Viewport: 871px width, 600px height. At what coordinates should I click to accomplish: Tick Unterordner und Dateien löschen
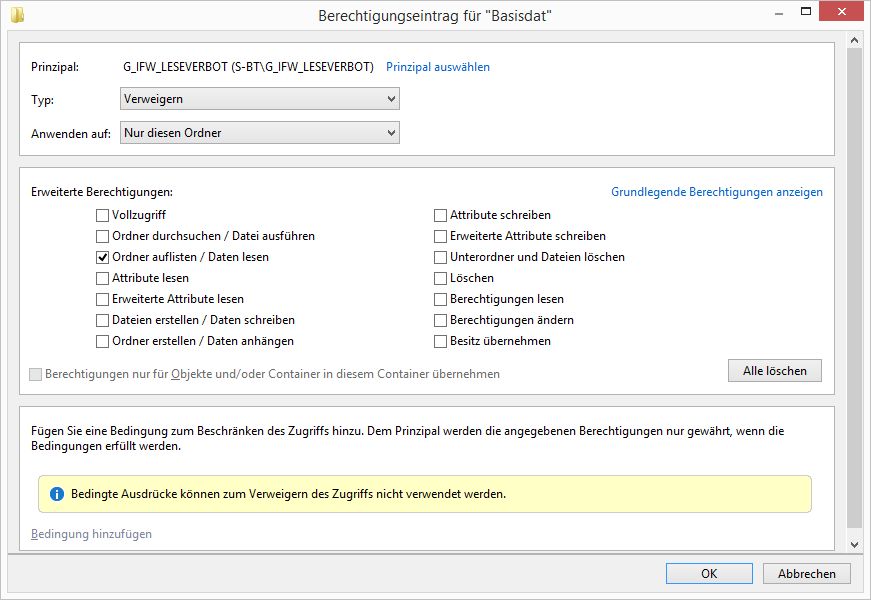(440, 257)
